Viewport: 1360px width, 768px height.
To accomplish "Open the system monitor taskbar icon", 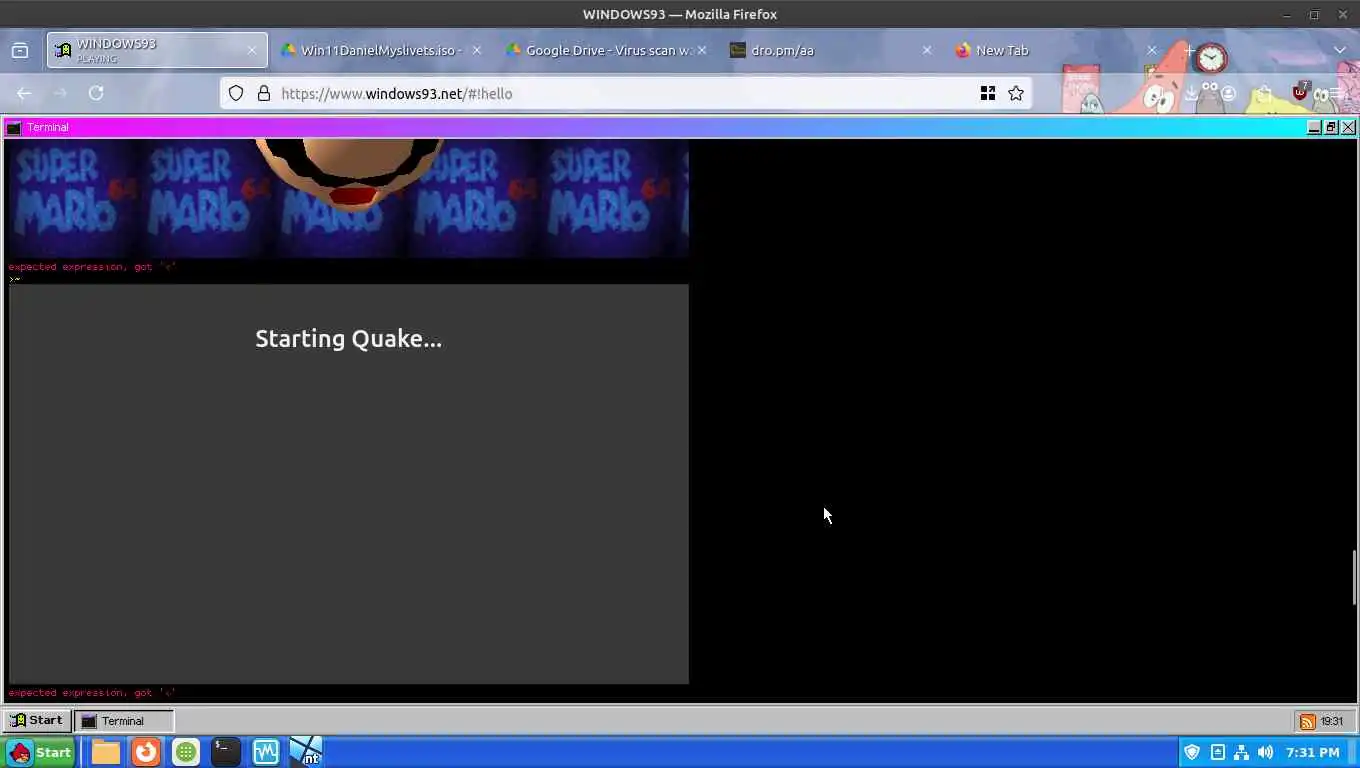I will pyautogui.click(x=266, y=752).
